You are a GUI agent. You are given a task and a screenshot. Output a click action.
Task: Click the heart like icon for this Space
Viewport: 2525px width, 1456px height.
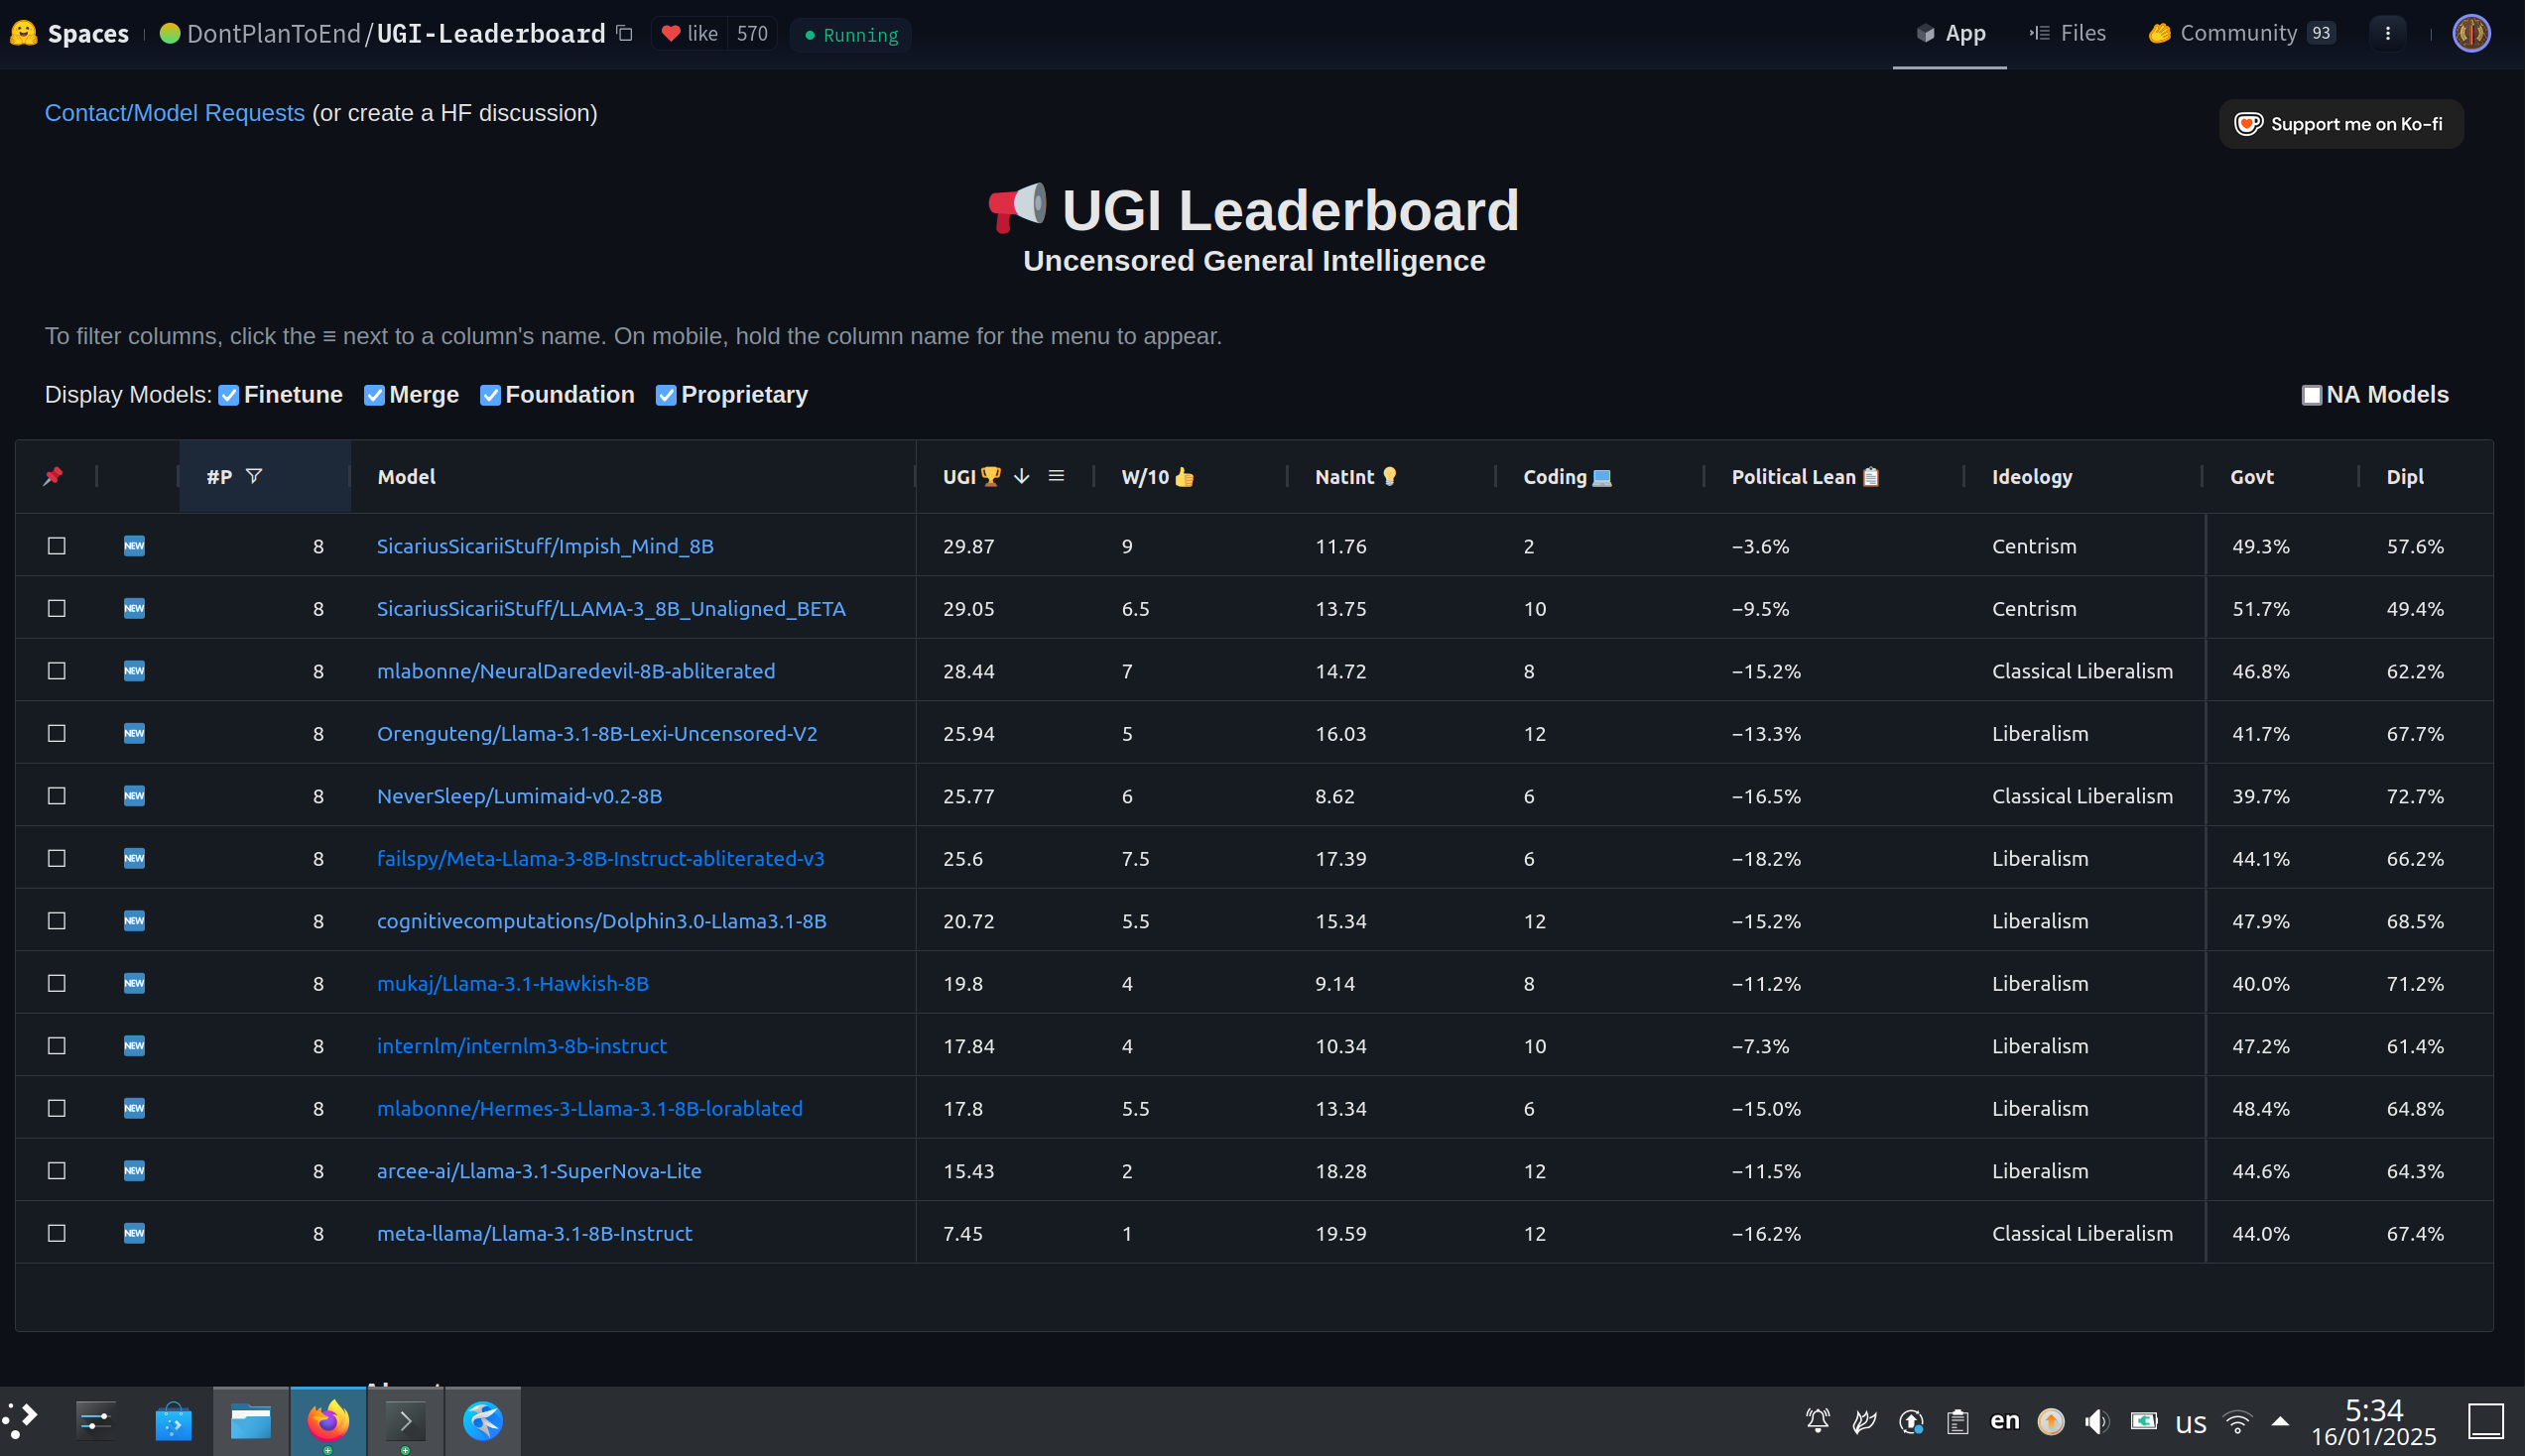point(672,33)
